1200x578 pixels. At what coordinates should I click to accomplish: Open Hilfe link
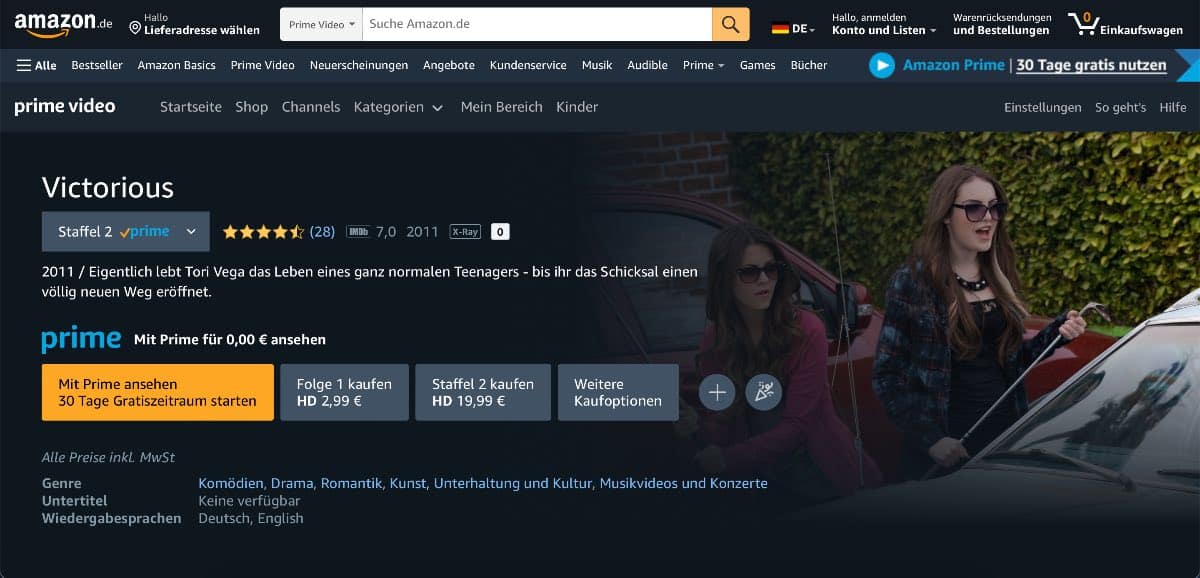(1173, 107)
